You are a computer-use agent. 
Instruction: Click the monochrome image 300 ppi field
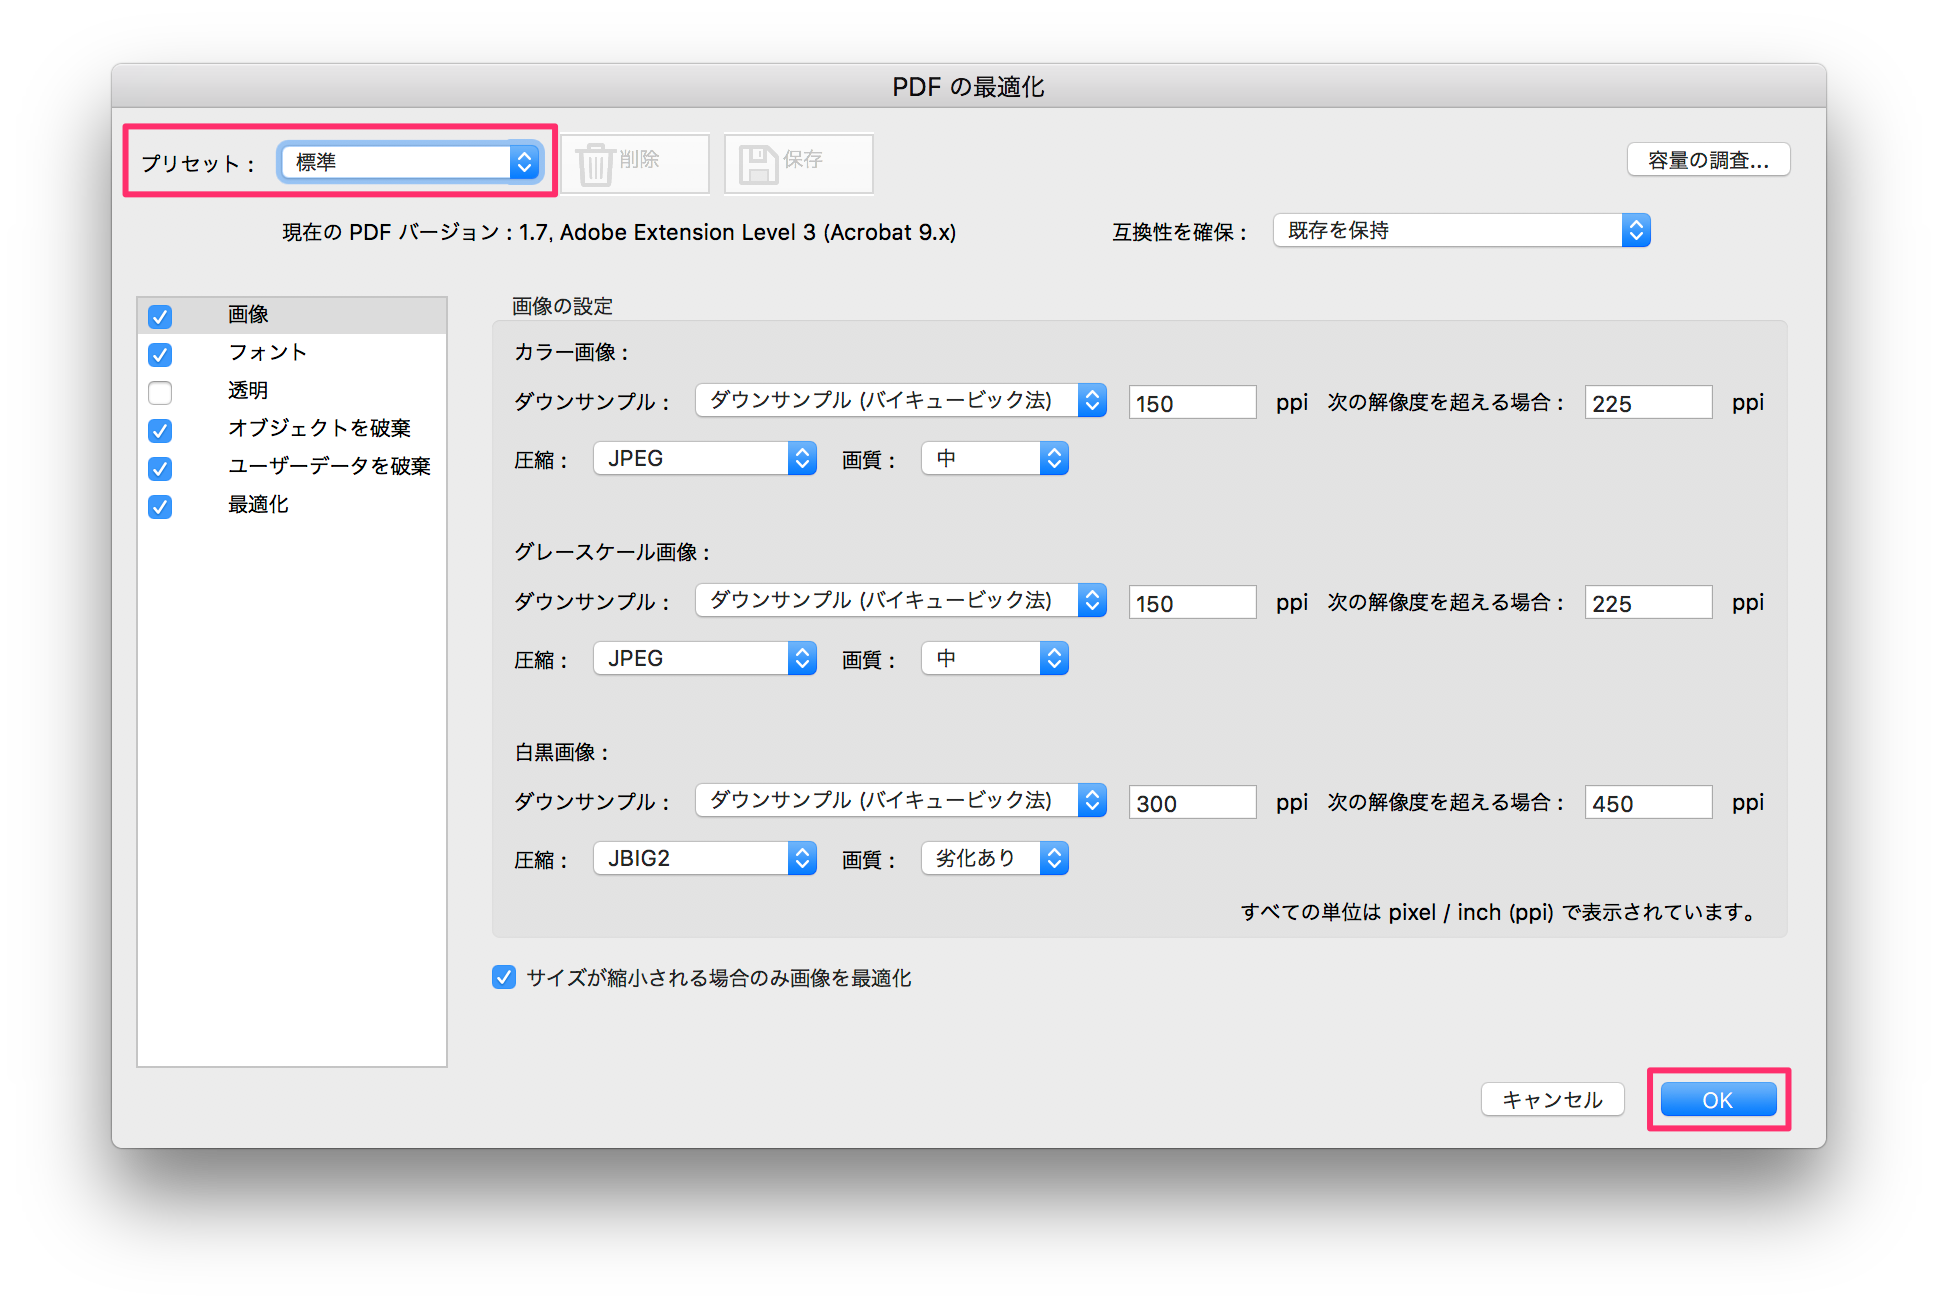tap(1192, 803)
